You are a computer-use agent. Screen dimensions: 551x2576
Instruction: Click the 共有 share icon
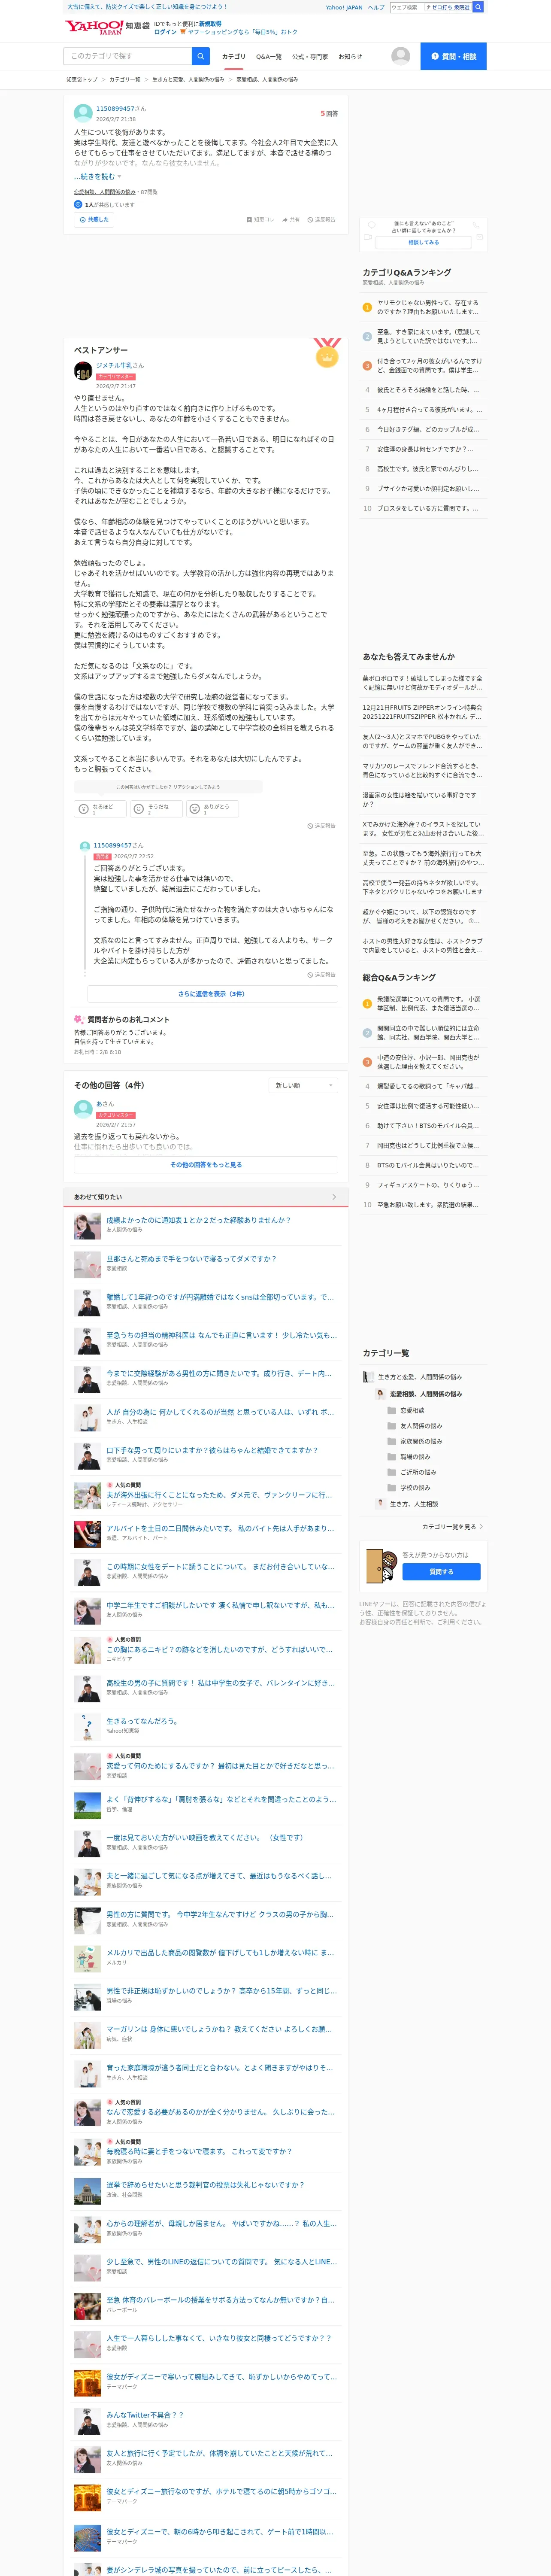(x=285, y=219)
